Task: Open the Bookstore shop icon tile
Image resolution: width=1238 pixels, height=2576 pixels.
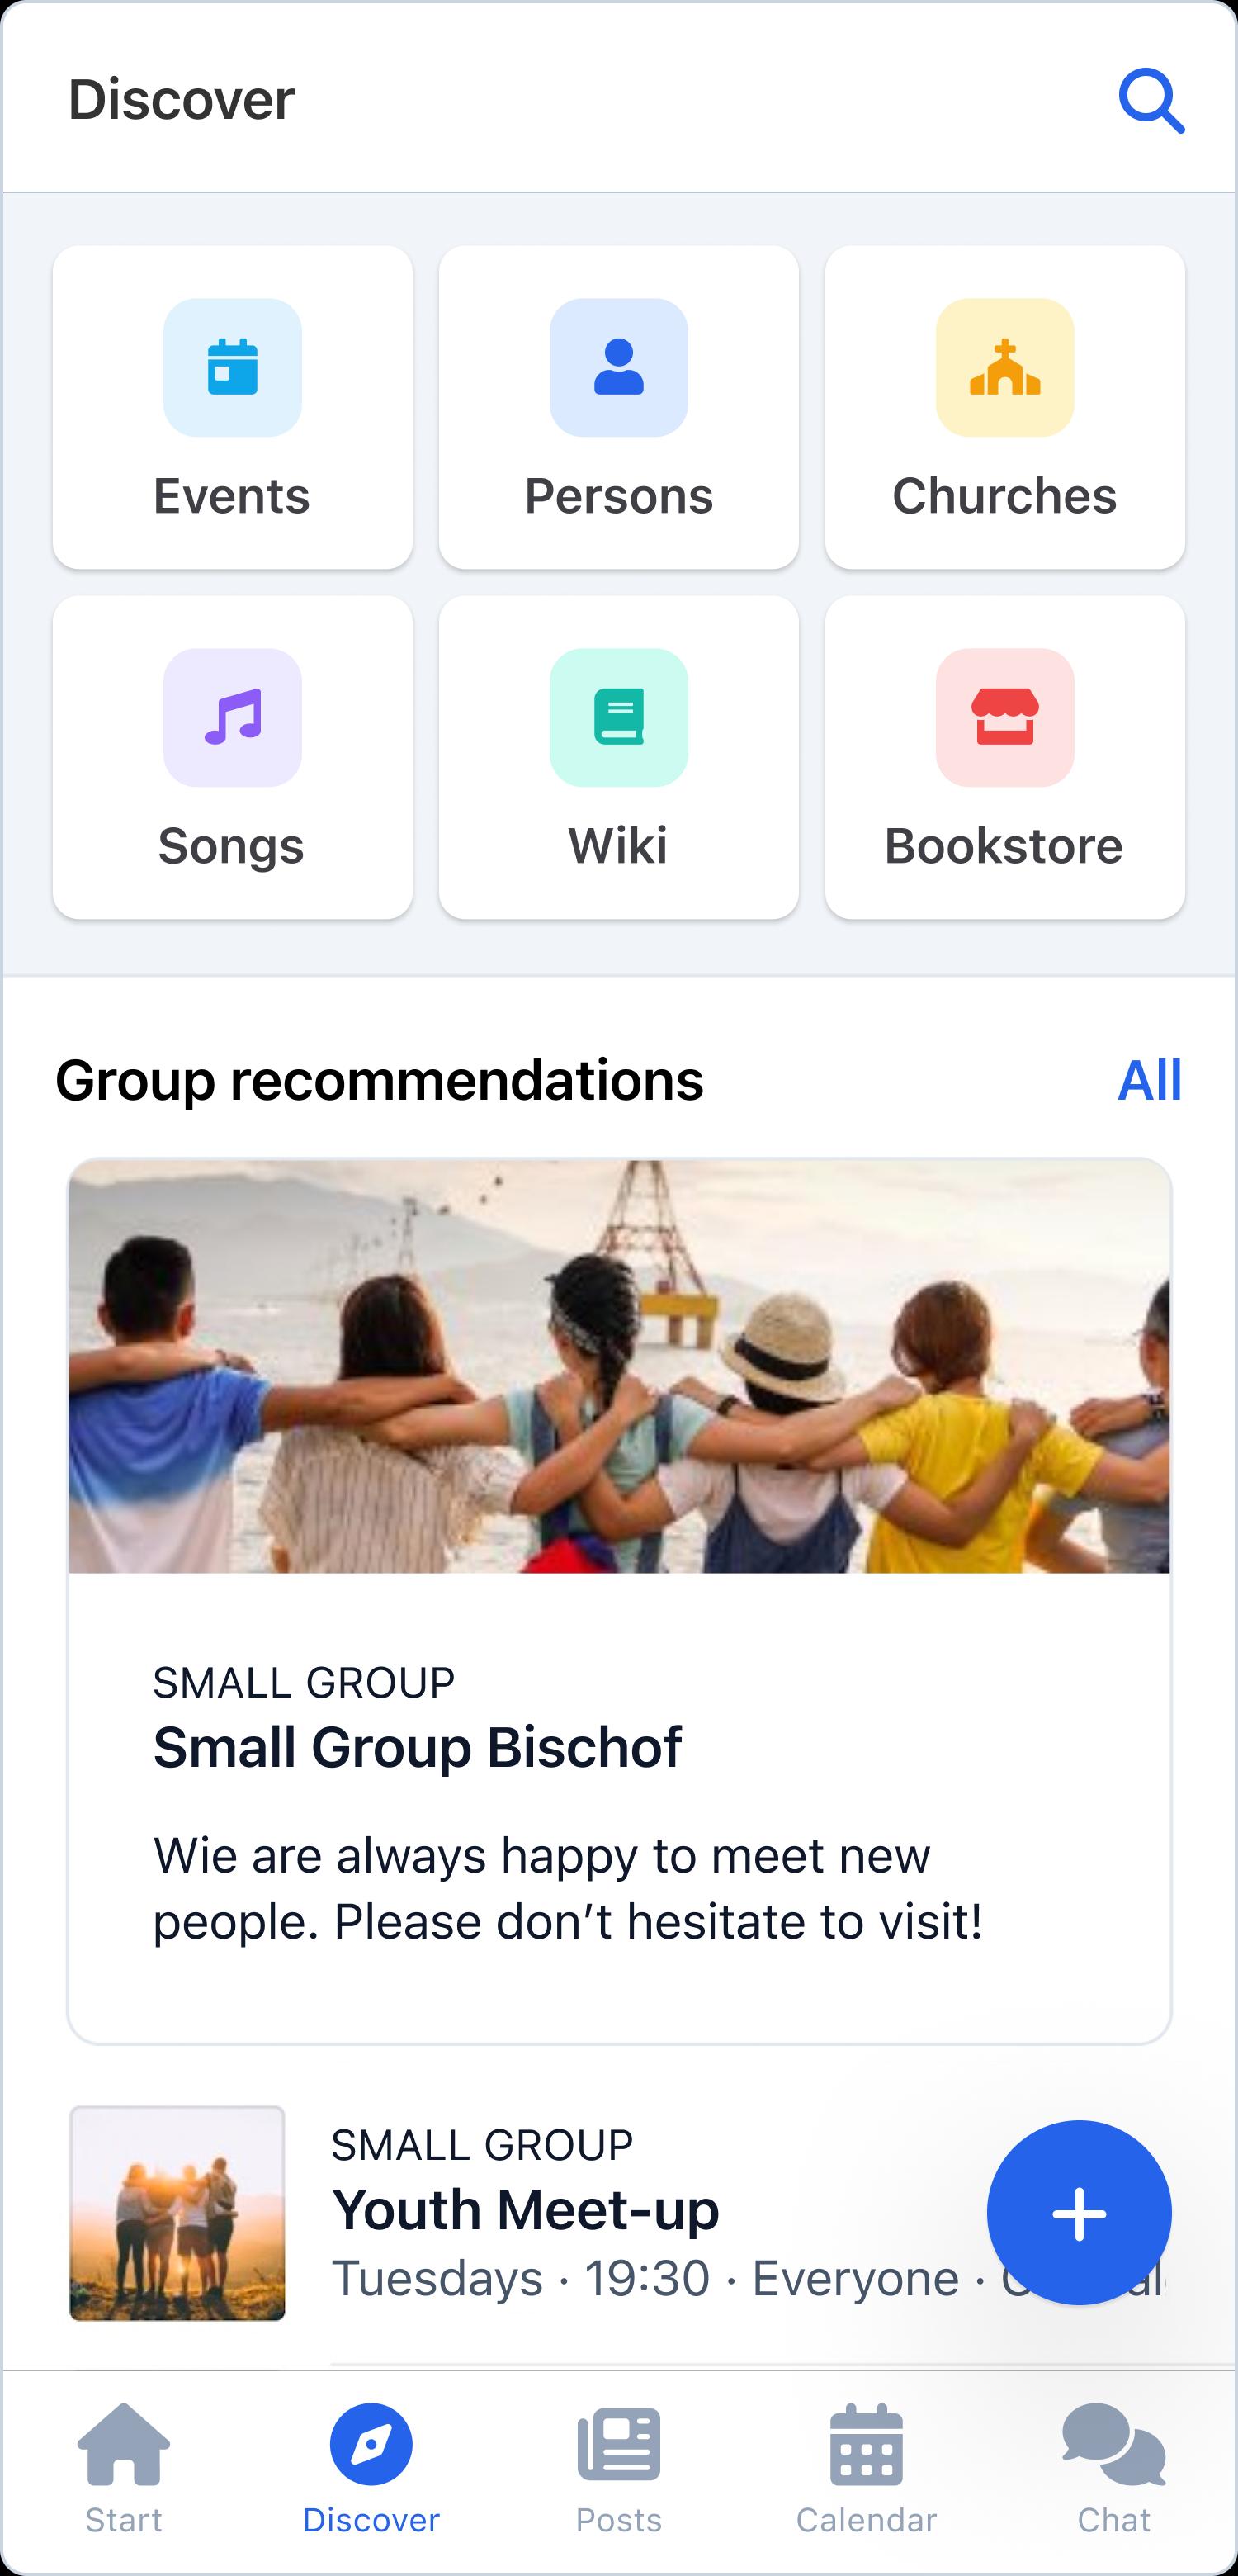Action: coord(1004,757)
